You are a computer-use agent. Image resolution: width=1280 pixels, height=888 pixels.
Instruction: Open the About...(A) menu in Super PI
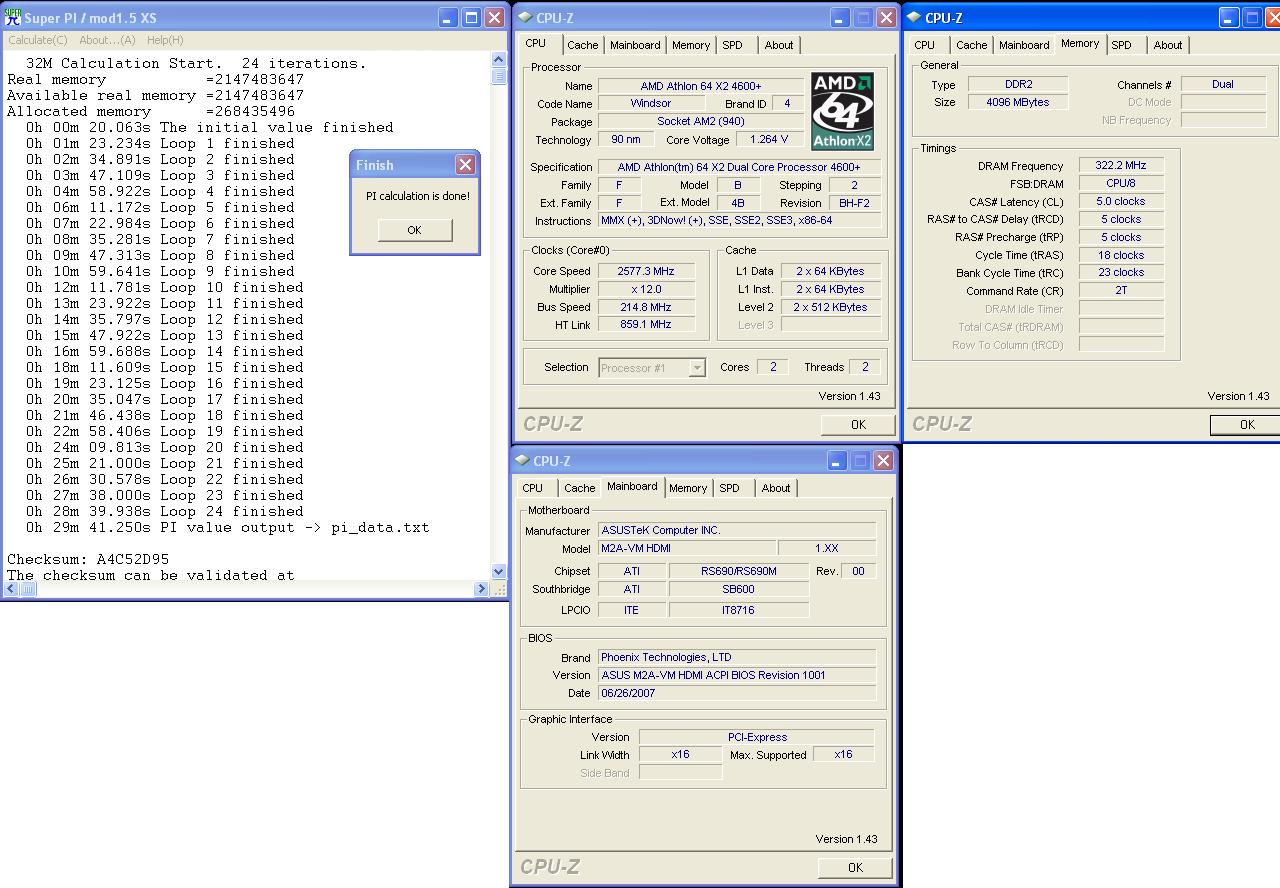(107, 40)
